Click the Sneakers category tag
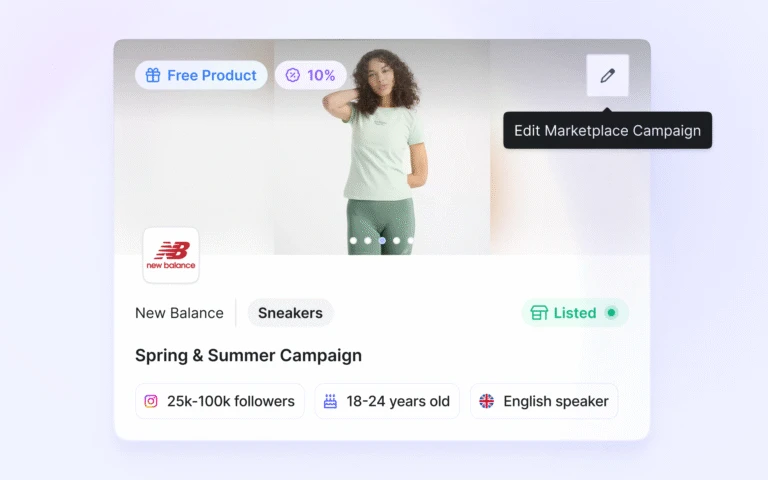This screenshot has height=480, width=768. [x=290, y=312]
